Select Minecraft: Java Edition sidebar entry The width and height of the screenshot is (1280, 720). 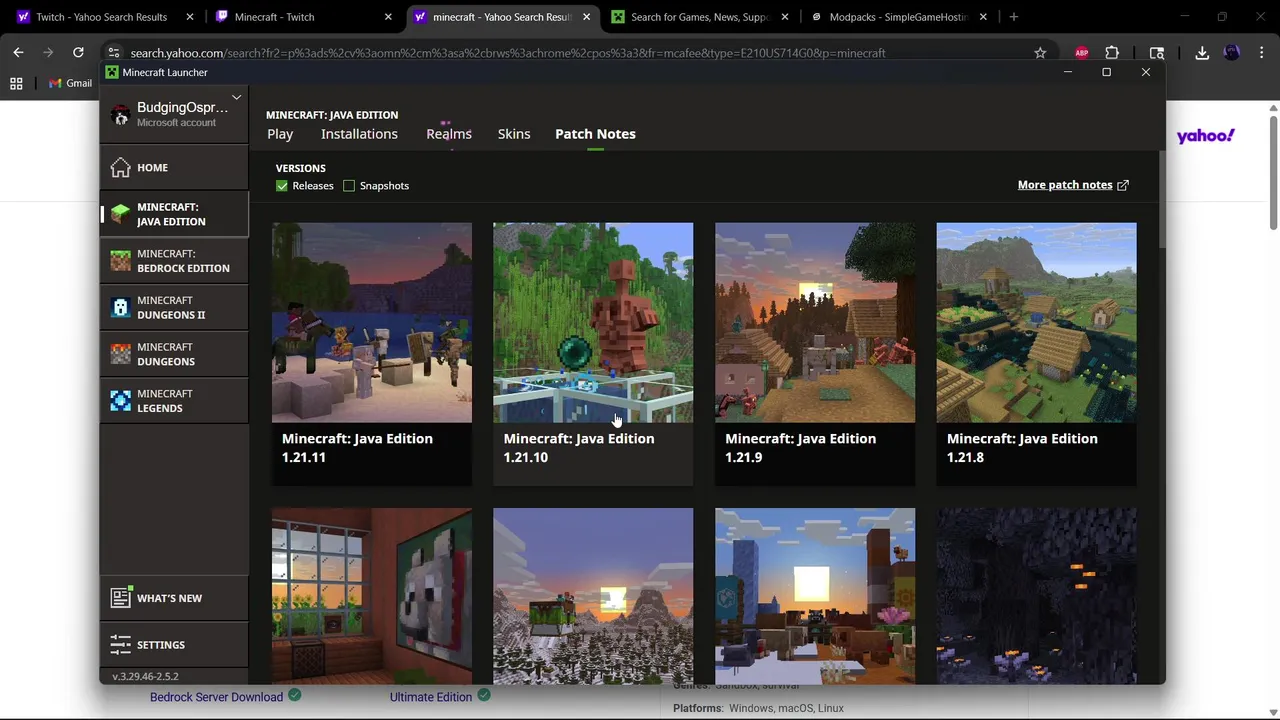coord(174,214)
